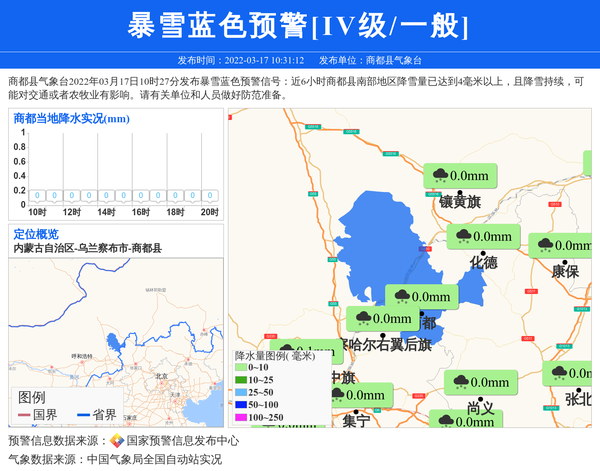Click the 察哈尔右翼后旗 map label
The height and width of the screenshot is (471, 600).
pyautogui.click(x=386, y=345)
